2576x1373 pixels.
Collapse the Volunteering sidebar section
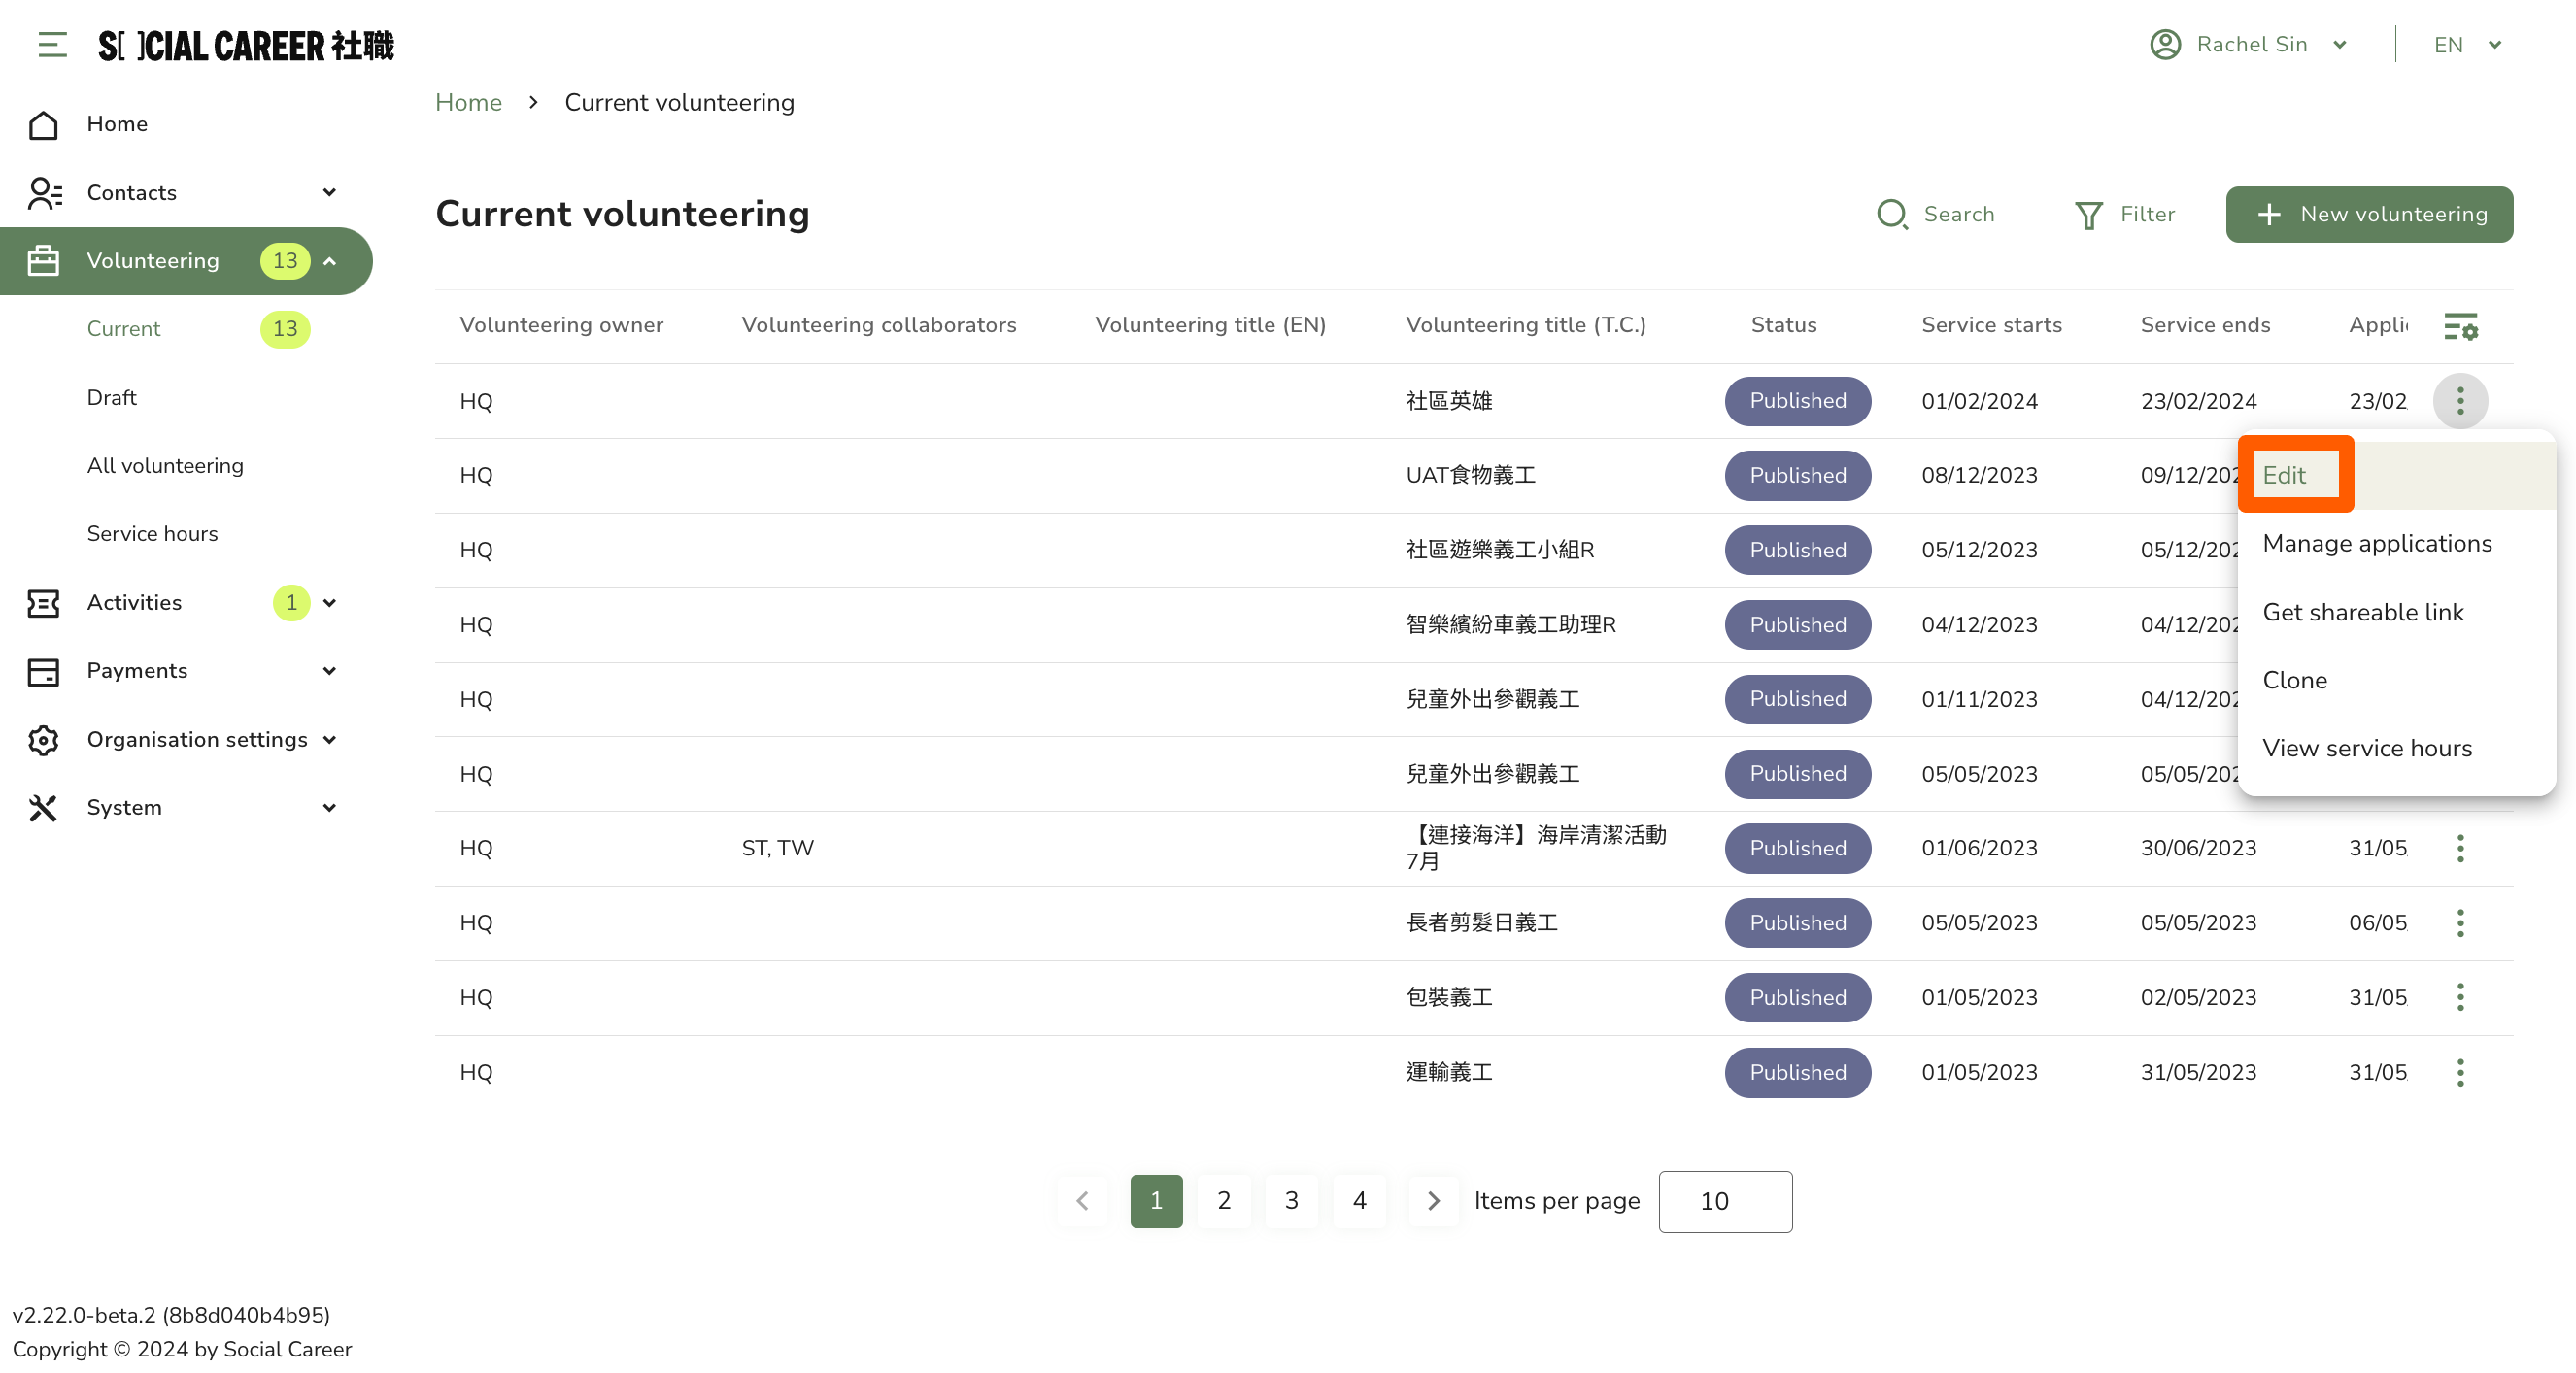[329, 261]
